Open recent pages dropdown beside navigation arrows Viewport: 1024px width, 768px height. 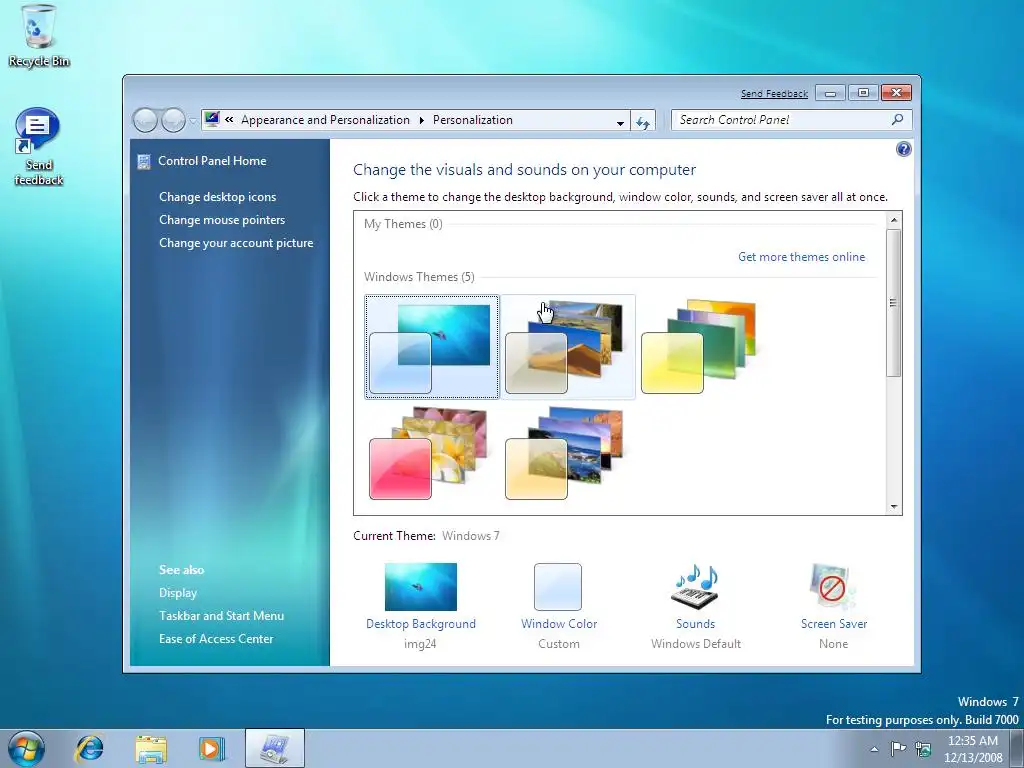coord(193,121)
